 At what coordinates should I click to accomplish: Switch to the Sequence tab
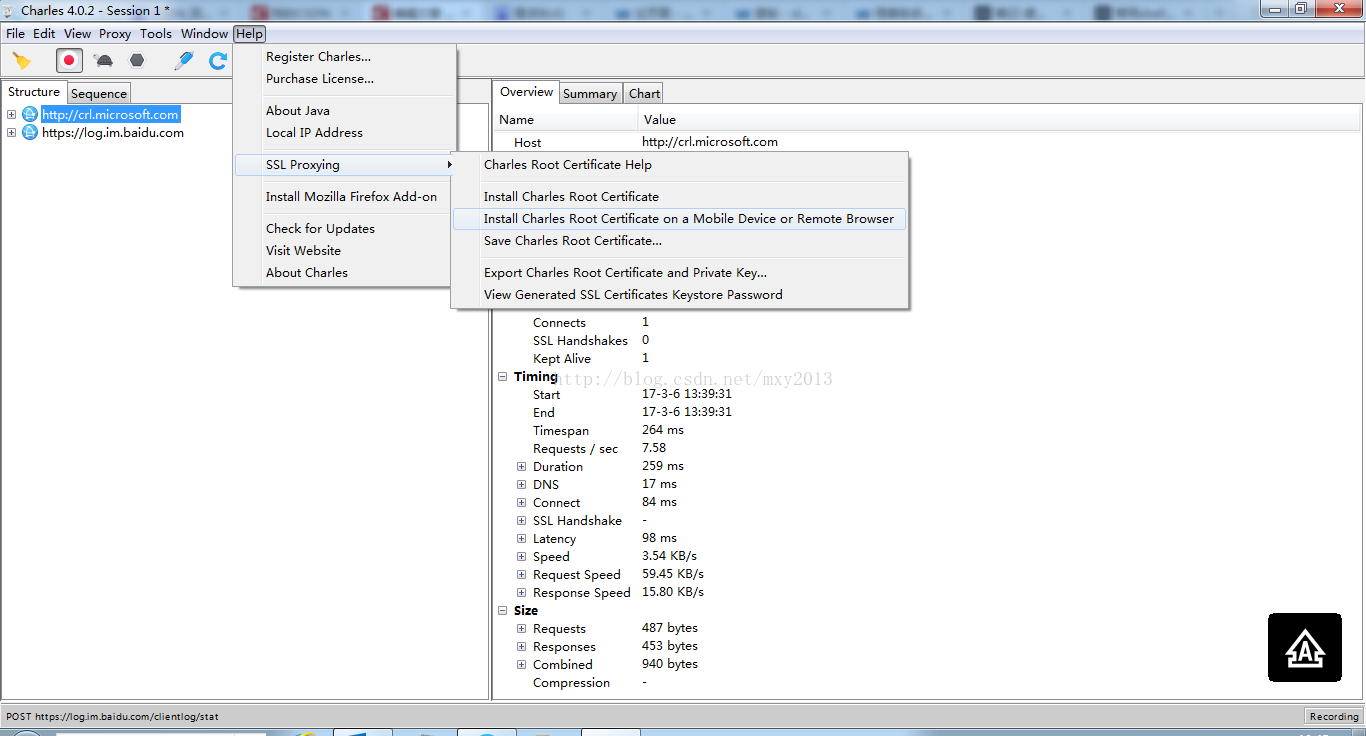(x=99, y=93)
